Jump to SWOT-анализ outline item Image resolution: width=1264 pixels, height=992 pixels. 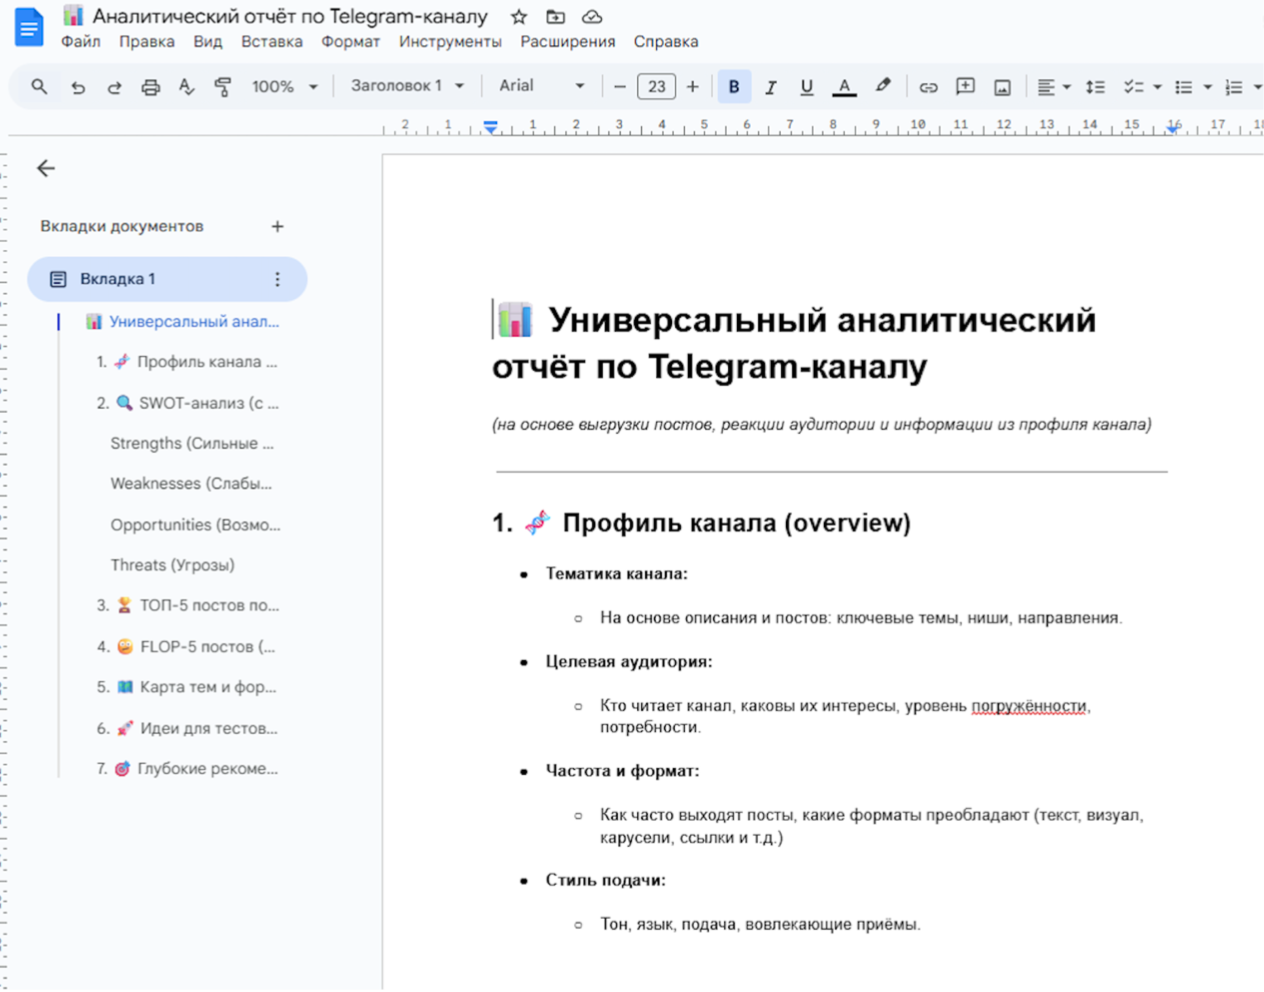pos(188,403)
